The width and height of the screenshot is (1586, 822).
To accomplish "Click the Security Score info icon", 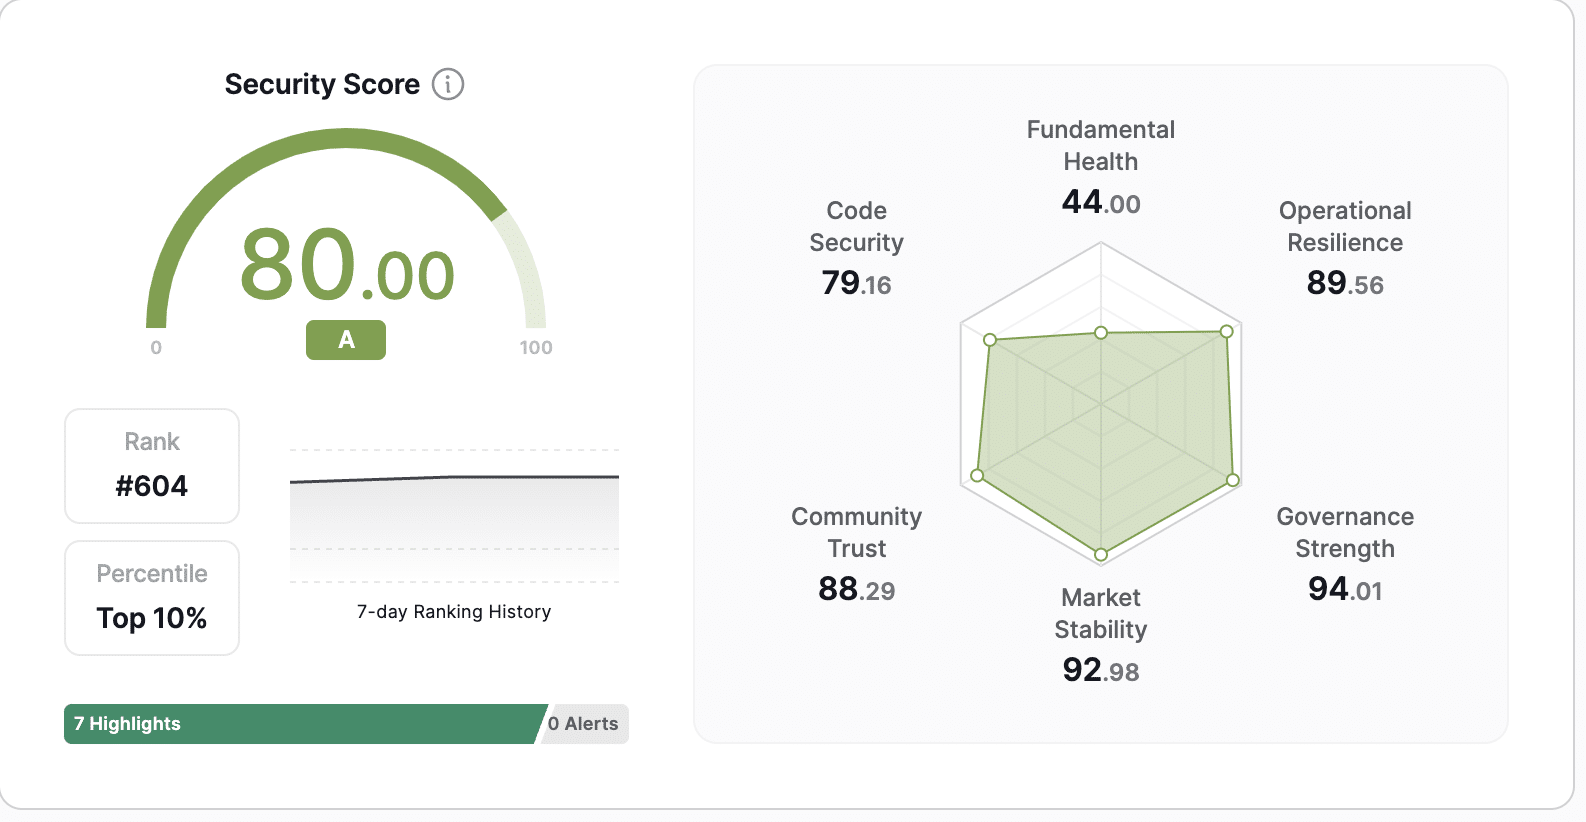I will (448, 84).
